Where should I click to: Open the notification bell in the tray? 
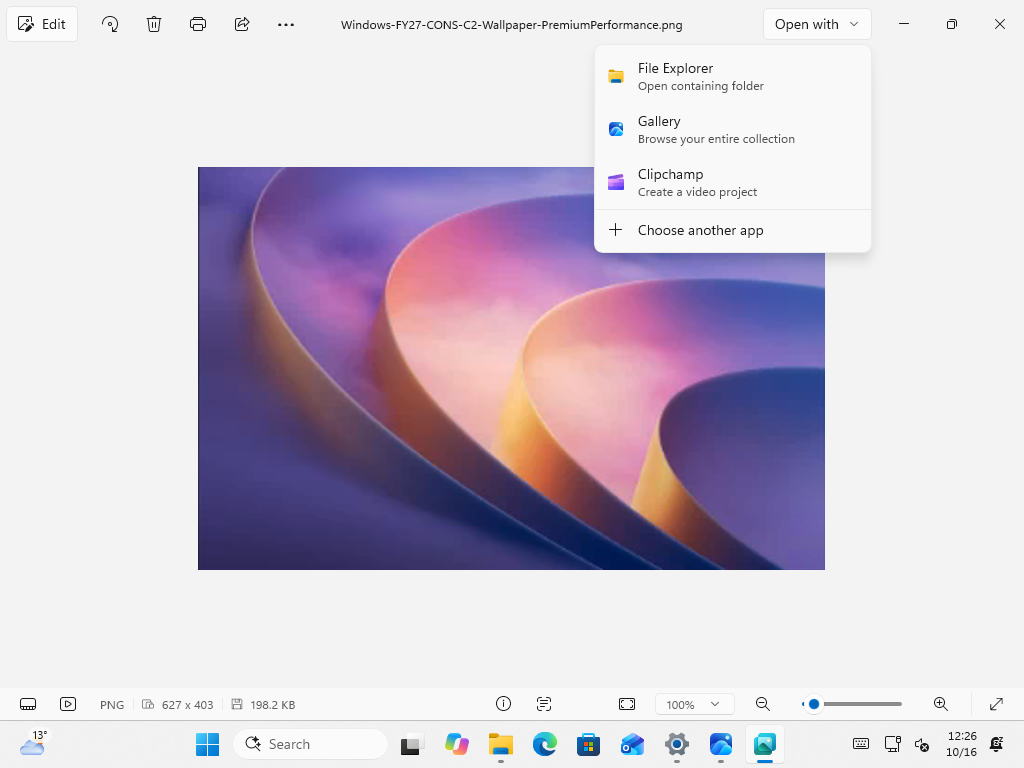[997, 744]
